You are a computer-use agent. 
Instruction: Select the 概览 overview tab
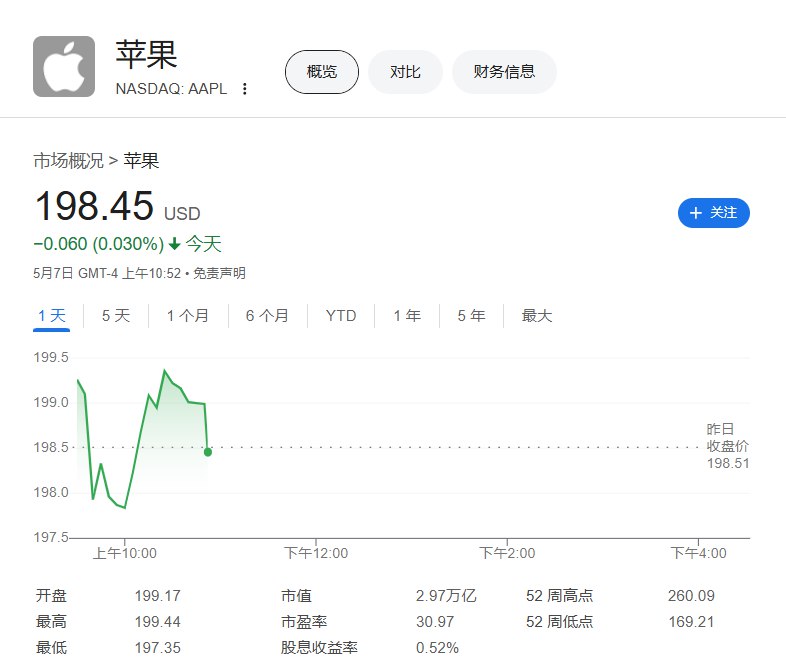click(x=322, y=72)
